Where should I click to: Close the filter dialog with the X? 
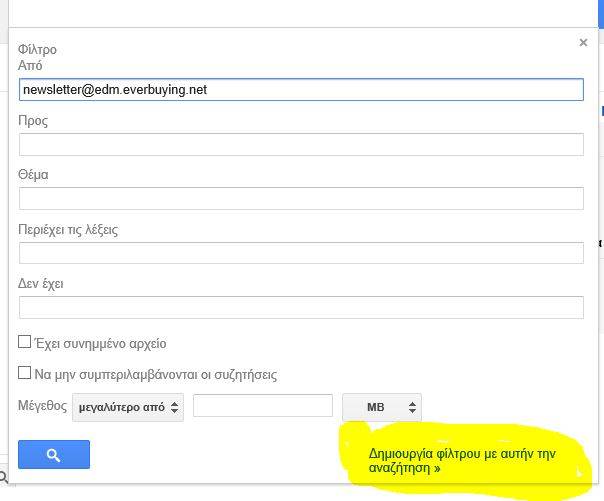coord(583,43)
